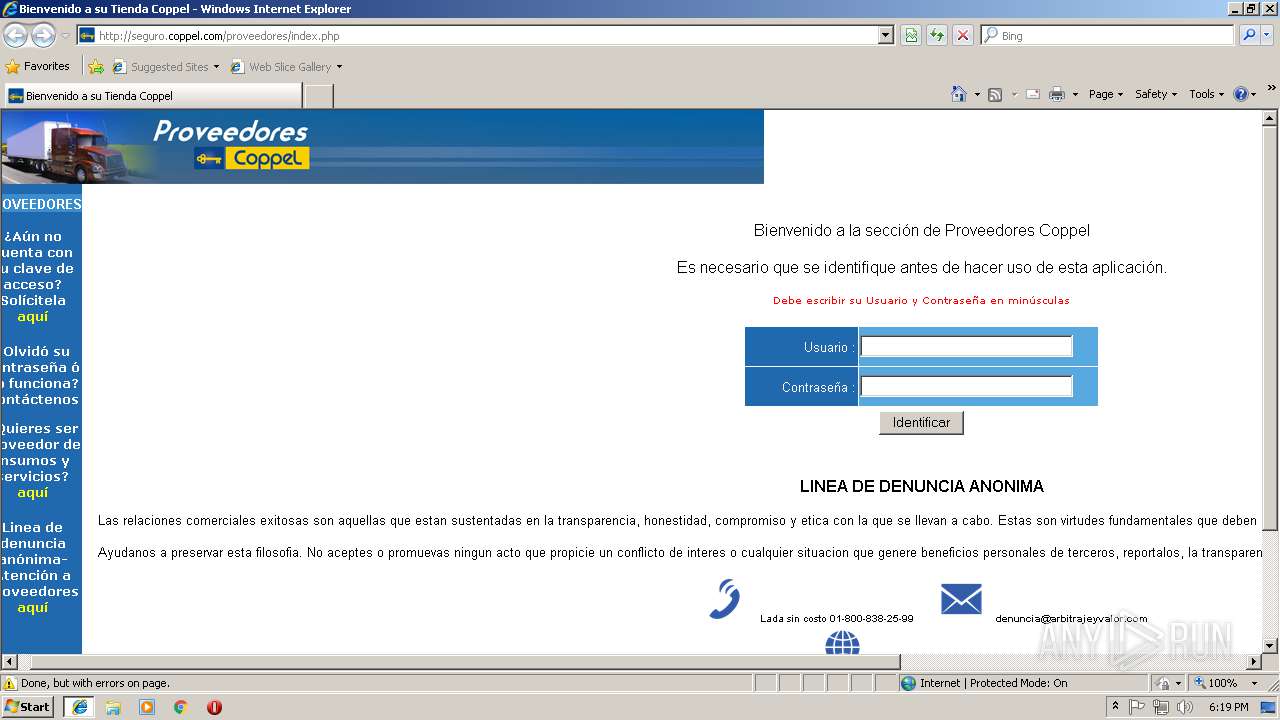Image resolution: width=1280 pixels, height=720 pixels.
Task: Click the red Opera icon in taskbar
Action: [x=214, y=707]
